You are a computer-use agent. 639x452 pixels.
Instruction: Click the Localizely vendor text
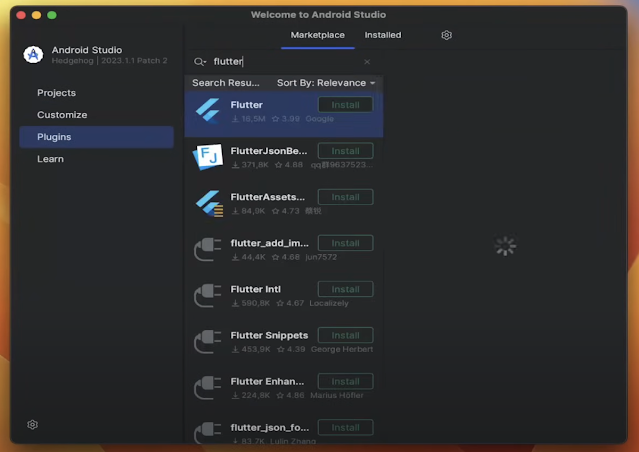tap(329, 303)
